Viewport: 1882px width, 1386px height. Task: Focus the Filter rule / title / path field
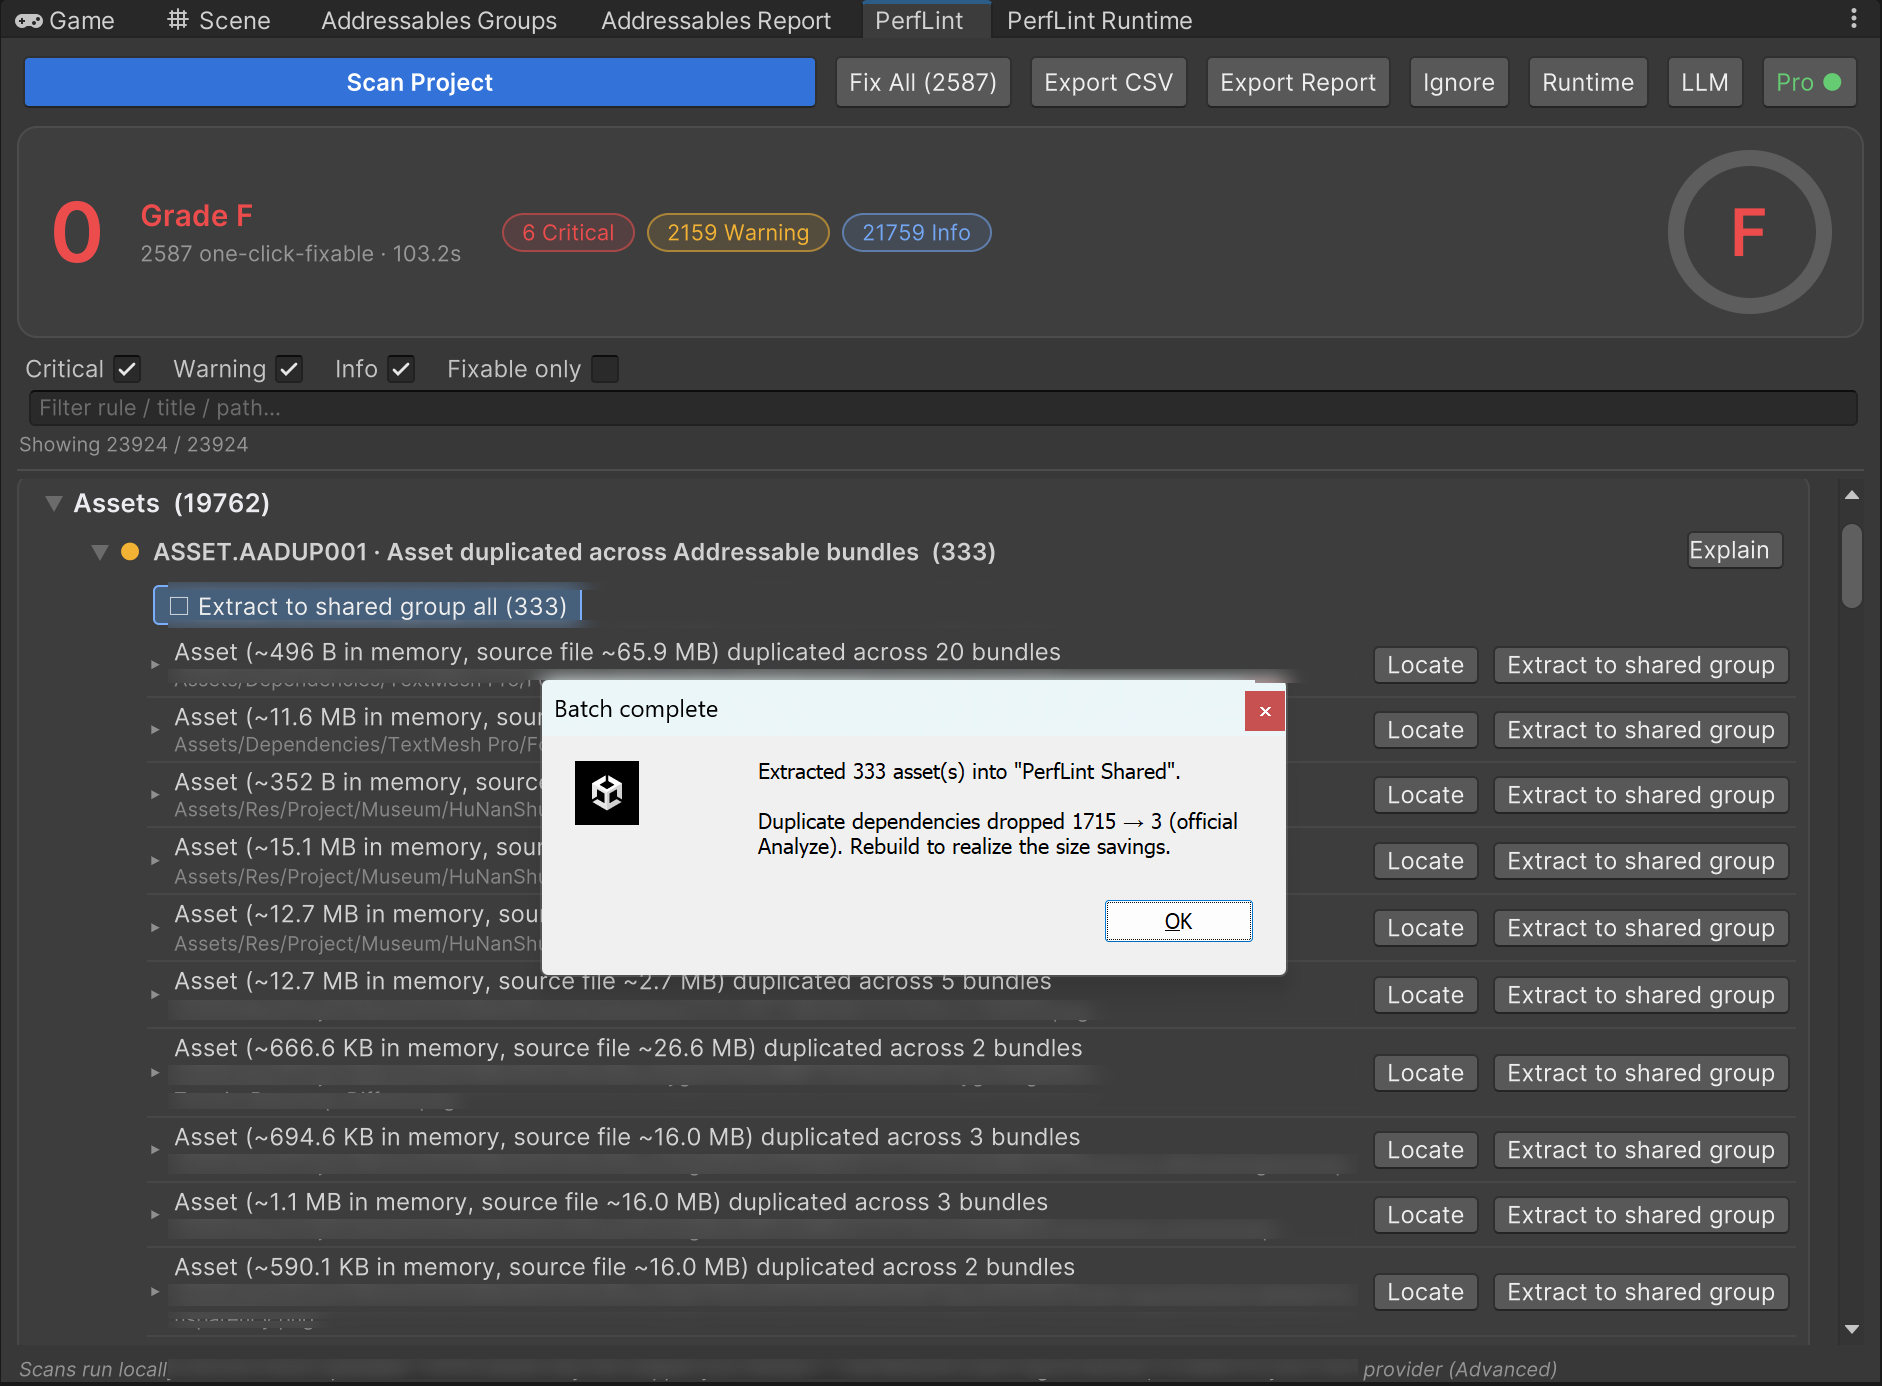943,408
